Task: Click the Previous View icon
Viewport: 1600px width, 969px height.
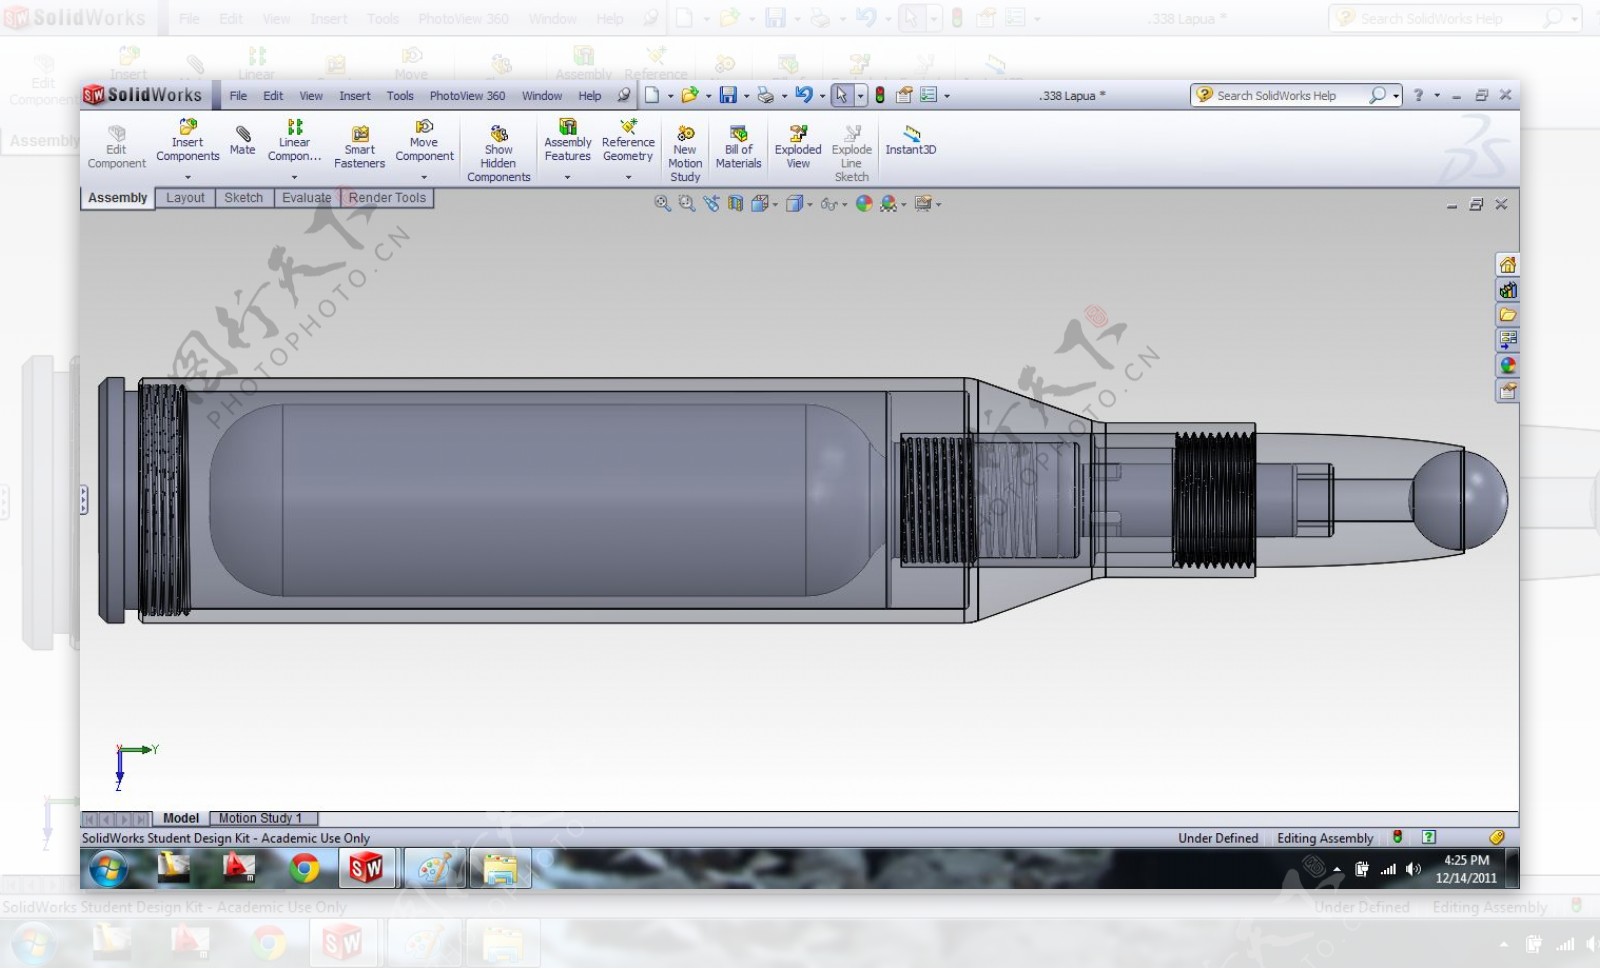Action: point(711,203)
